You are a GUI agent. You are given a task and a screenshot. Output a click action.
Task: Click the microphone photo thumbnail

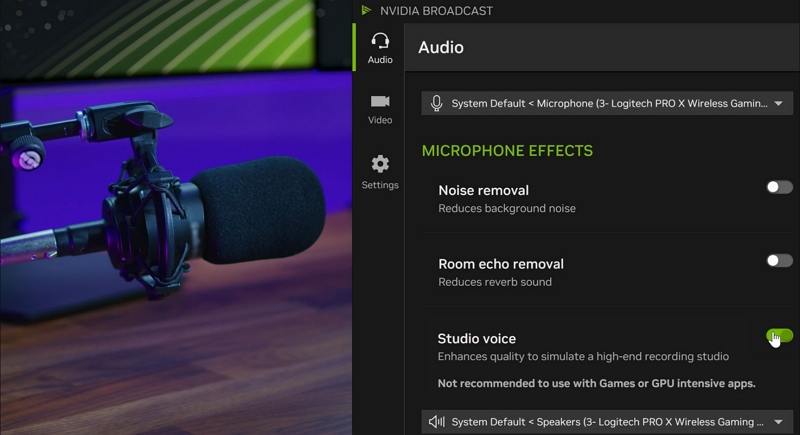(x=176, y=217)
